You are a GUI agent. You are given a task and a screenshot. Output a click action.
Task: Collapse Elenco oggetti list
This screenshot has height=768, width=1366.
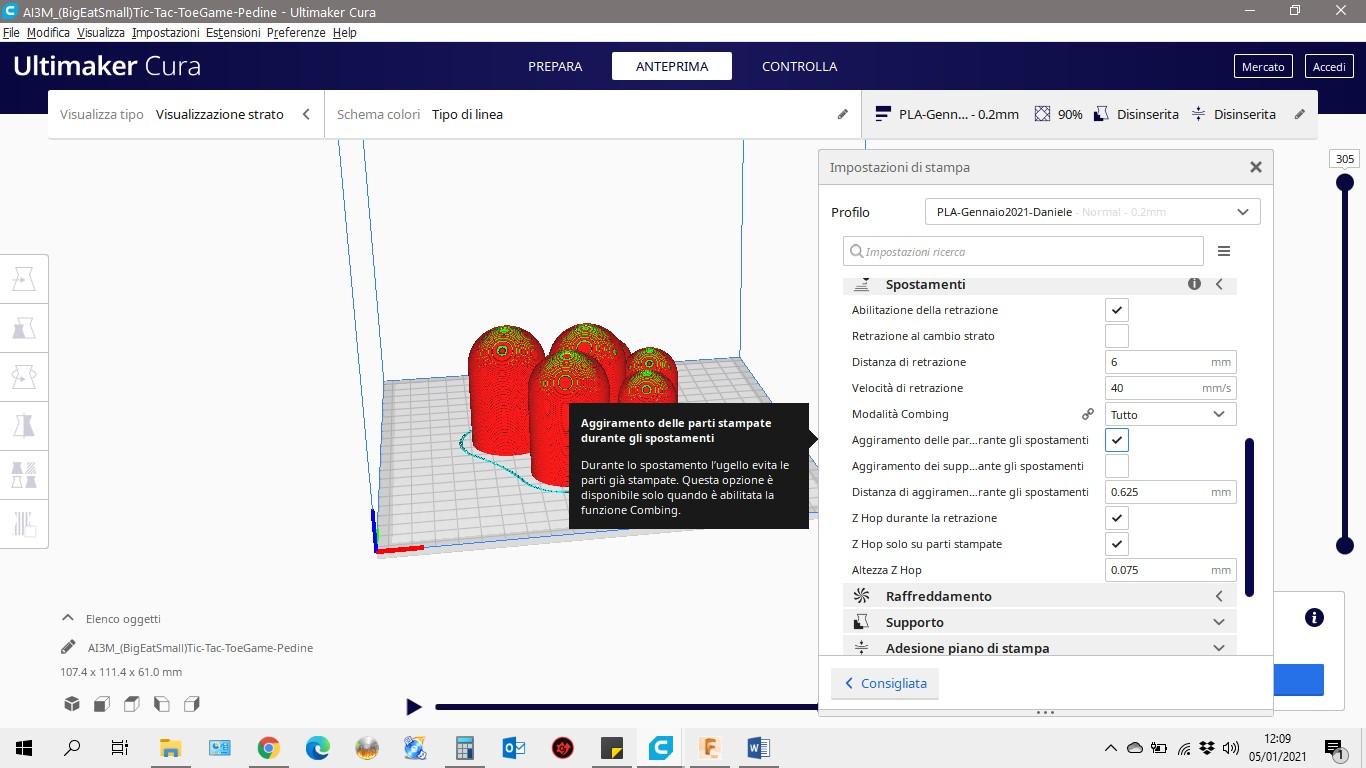point(67,618)
